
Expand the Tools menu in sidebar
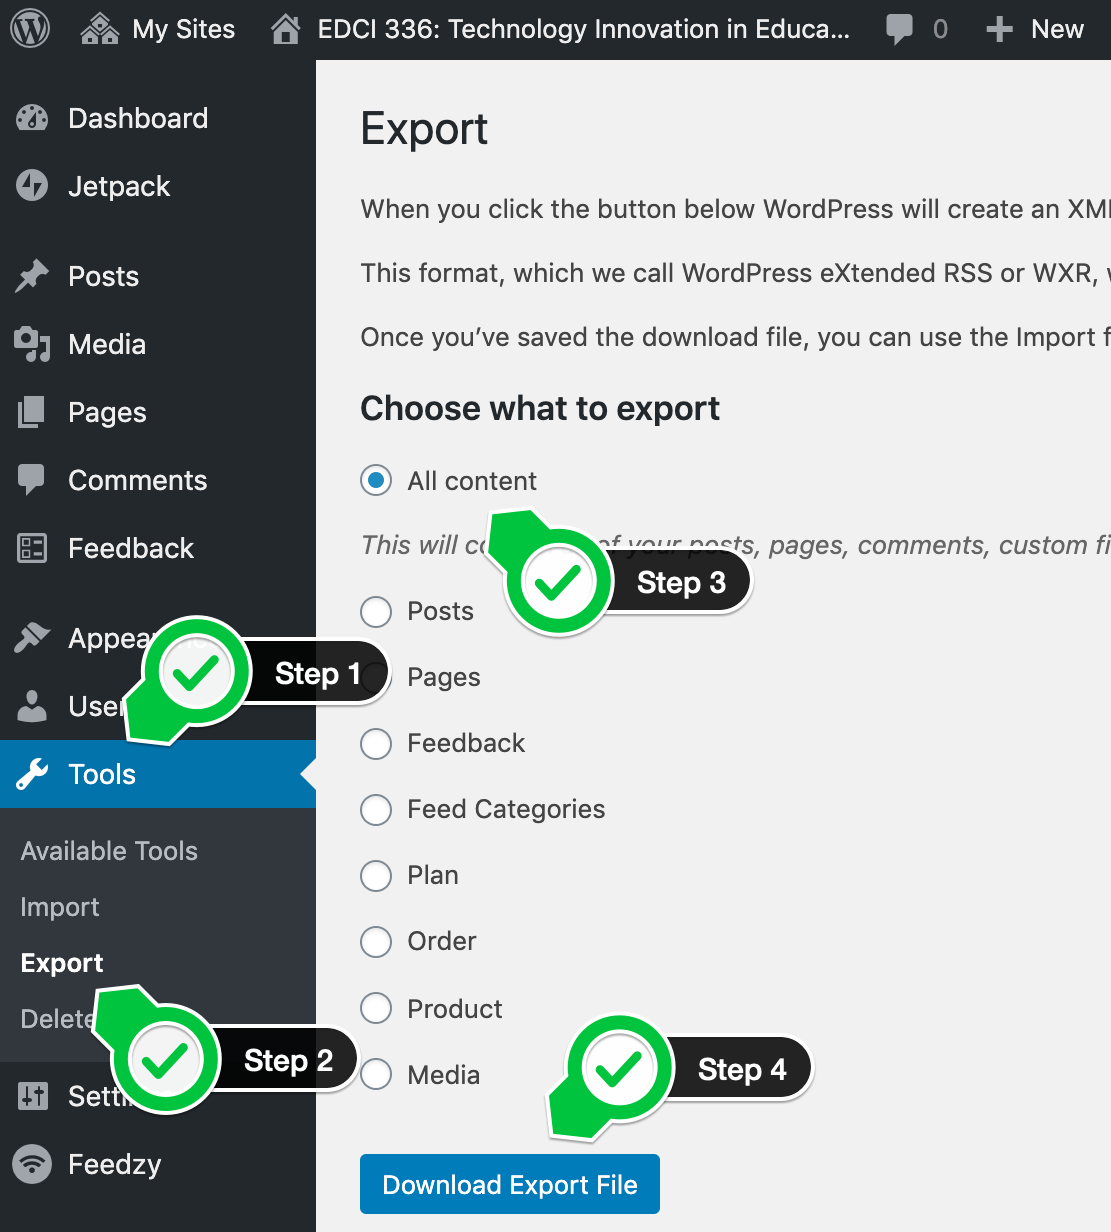(x=102, y=774)
